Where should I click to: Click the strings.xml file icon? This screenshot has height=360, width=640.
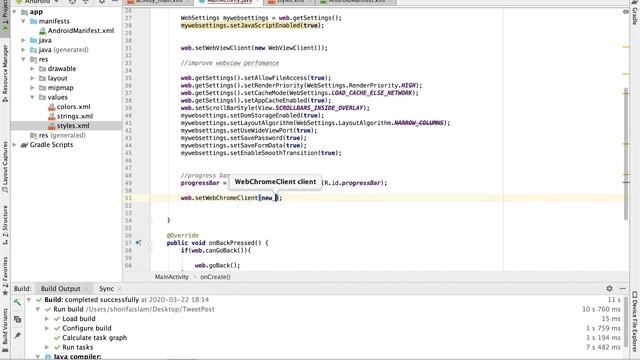(51, 116)
